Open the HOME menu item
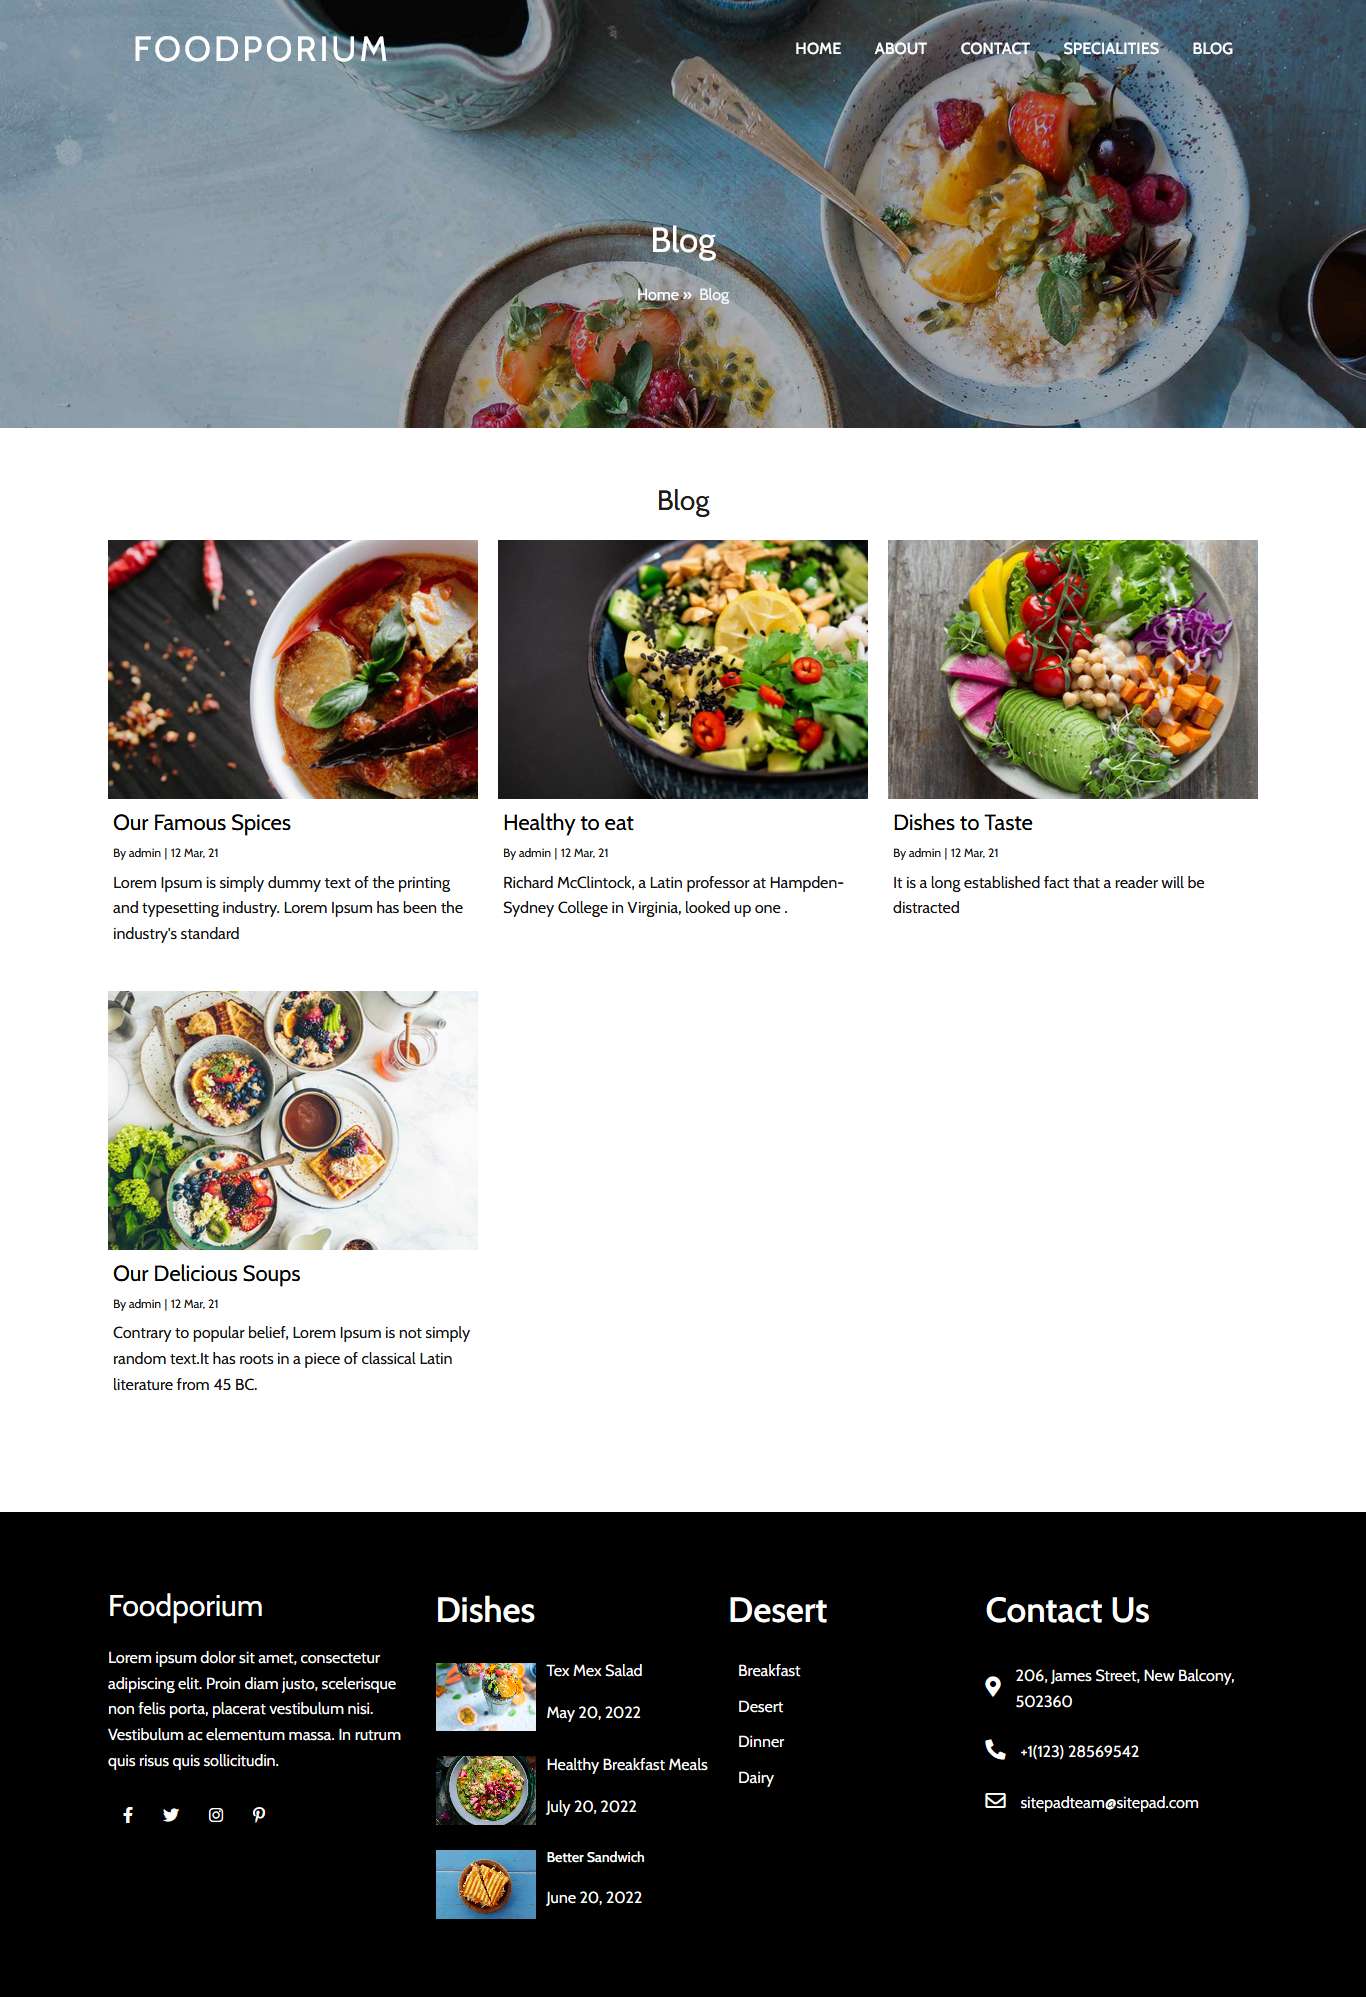 (x=818, y=48)
